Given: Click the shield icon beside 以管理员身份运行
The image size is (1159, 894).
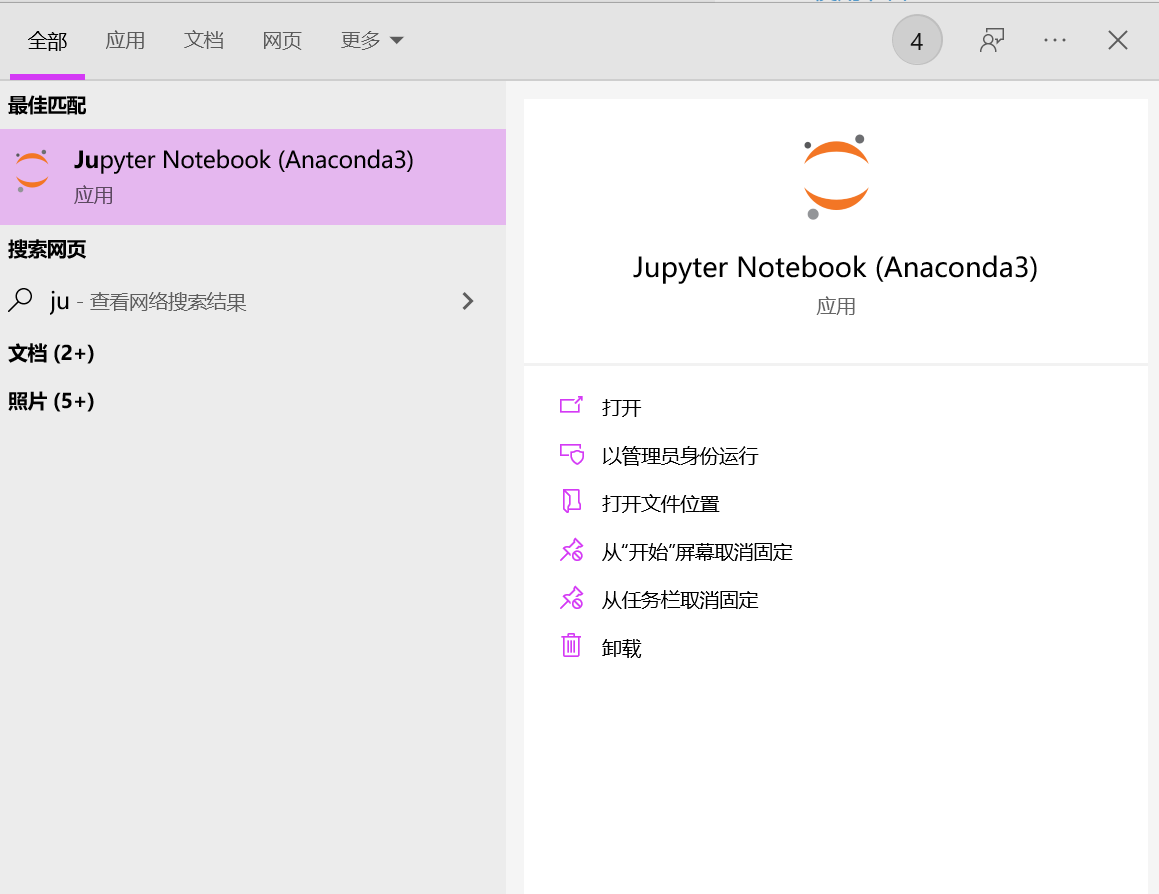Looking at the screenshot, I should pos(572,455).
